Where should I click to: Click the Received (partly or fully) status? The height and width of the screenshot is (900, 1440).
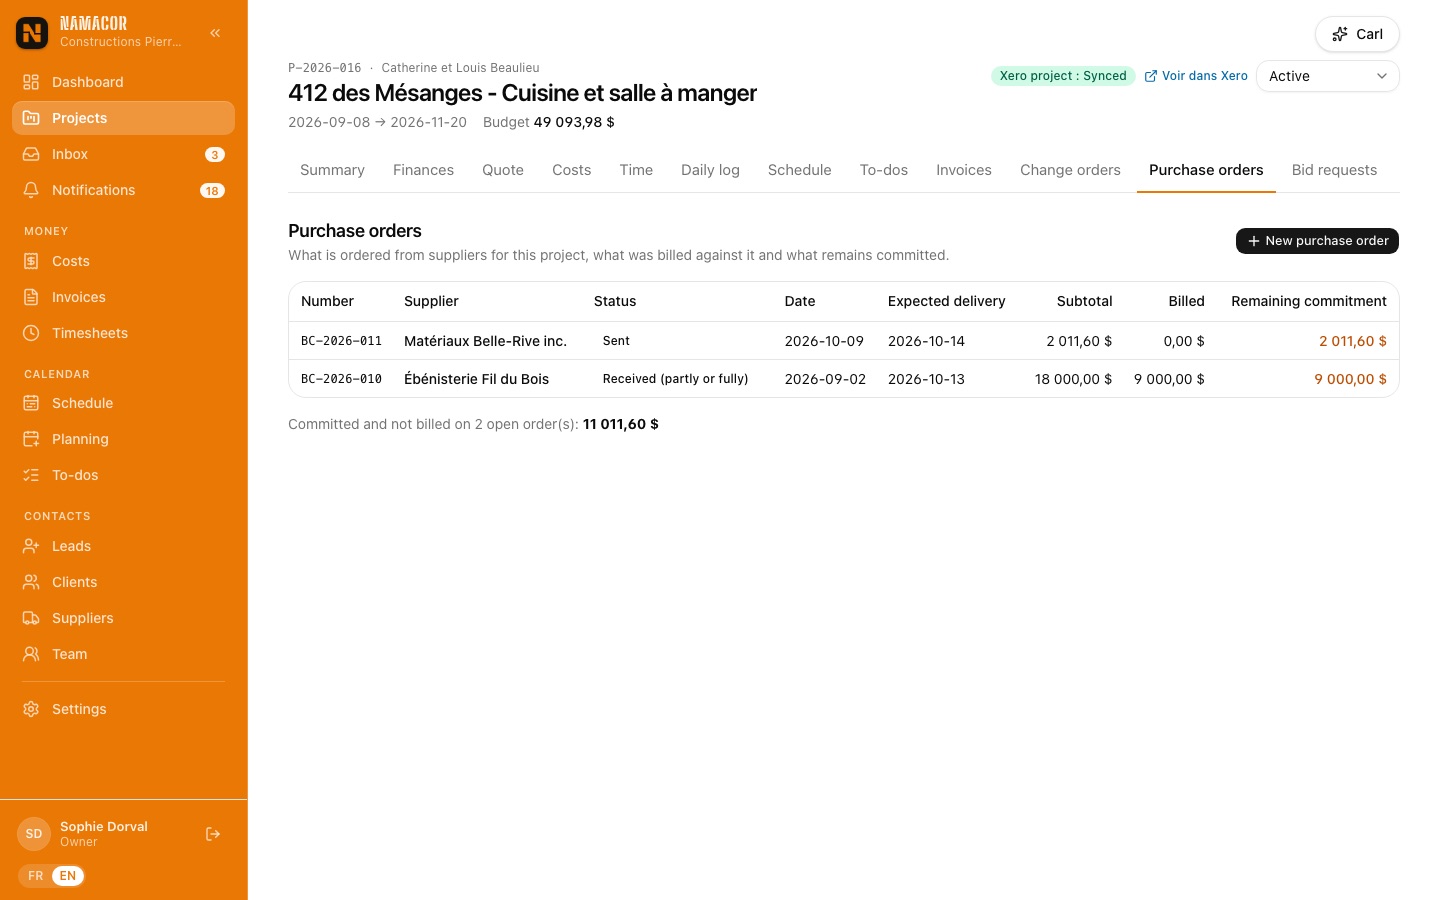tap(675, 379)
